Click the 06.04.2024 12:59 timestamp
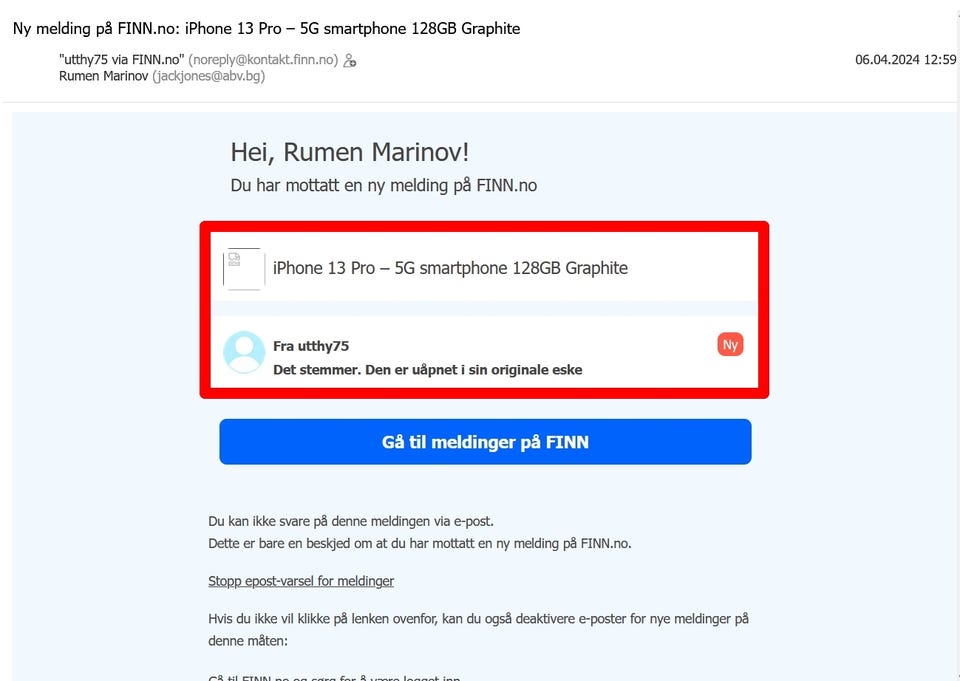Image resolution: width=960 pixels, height=681 pixels. tap(906, 59)
